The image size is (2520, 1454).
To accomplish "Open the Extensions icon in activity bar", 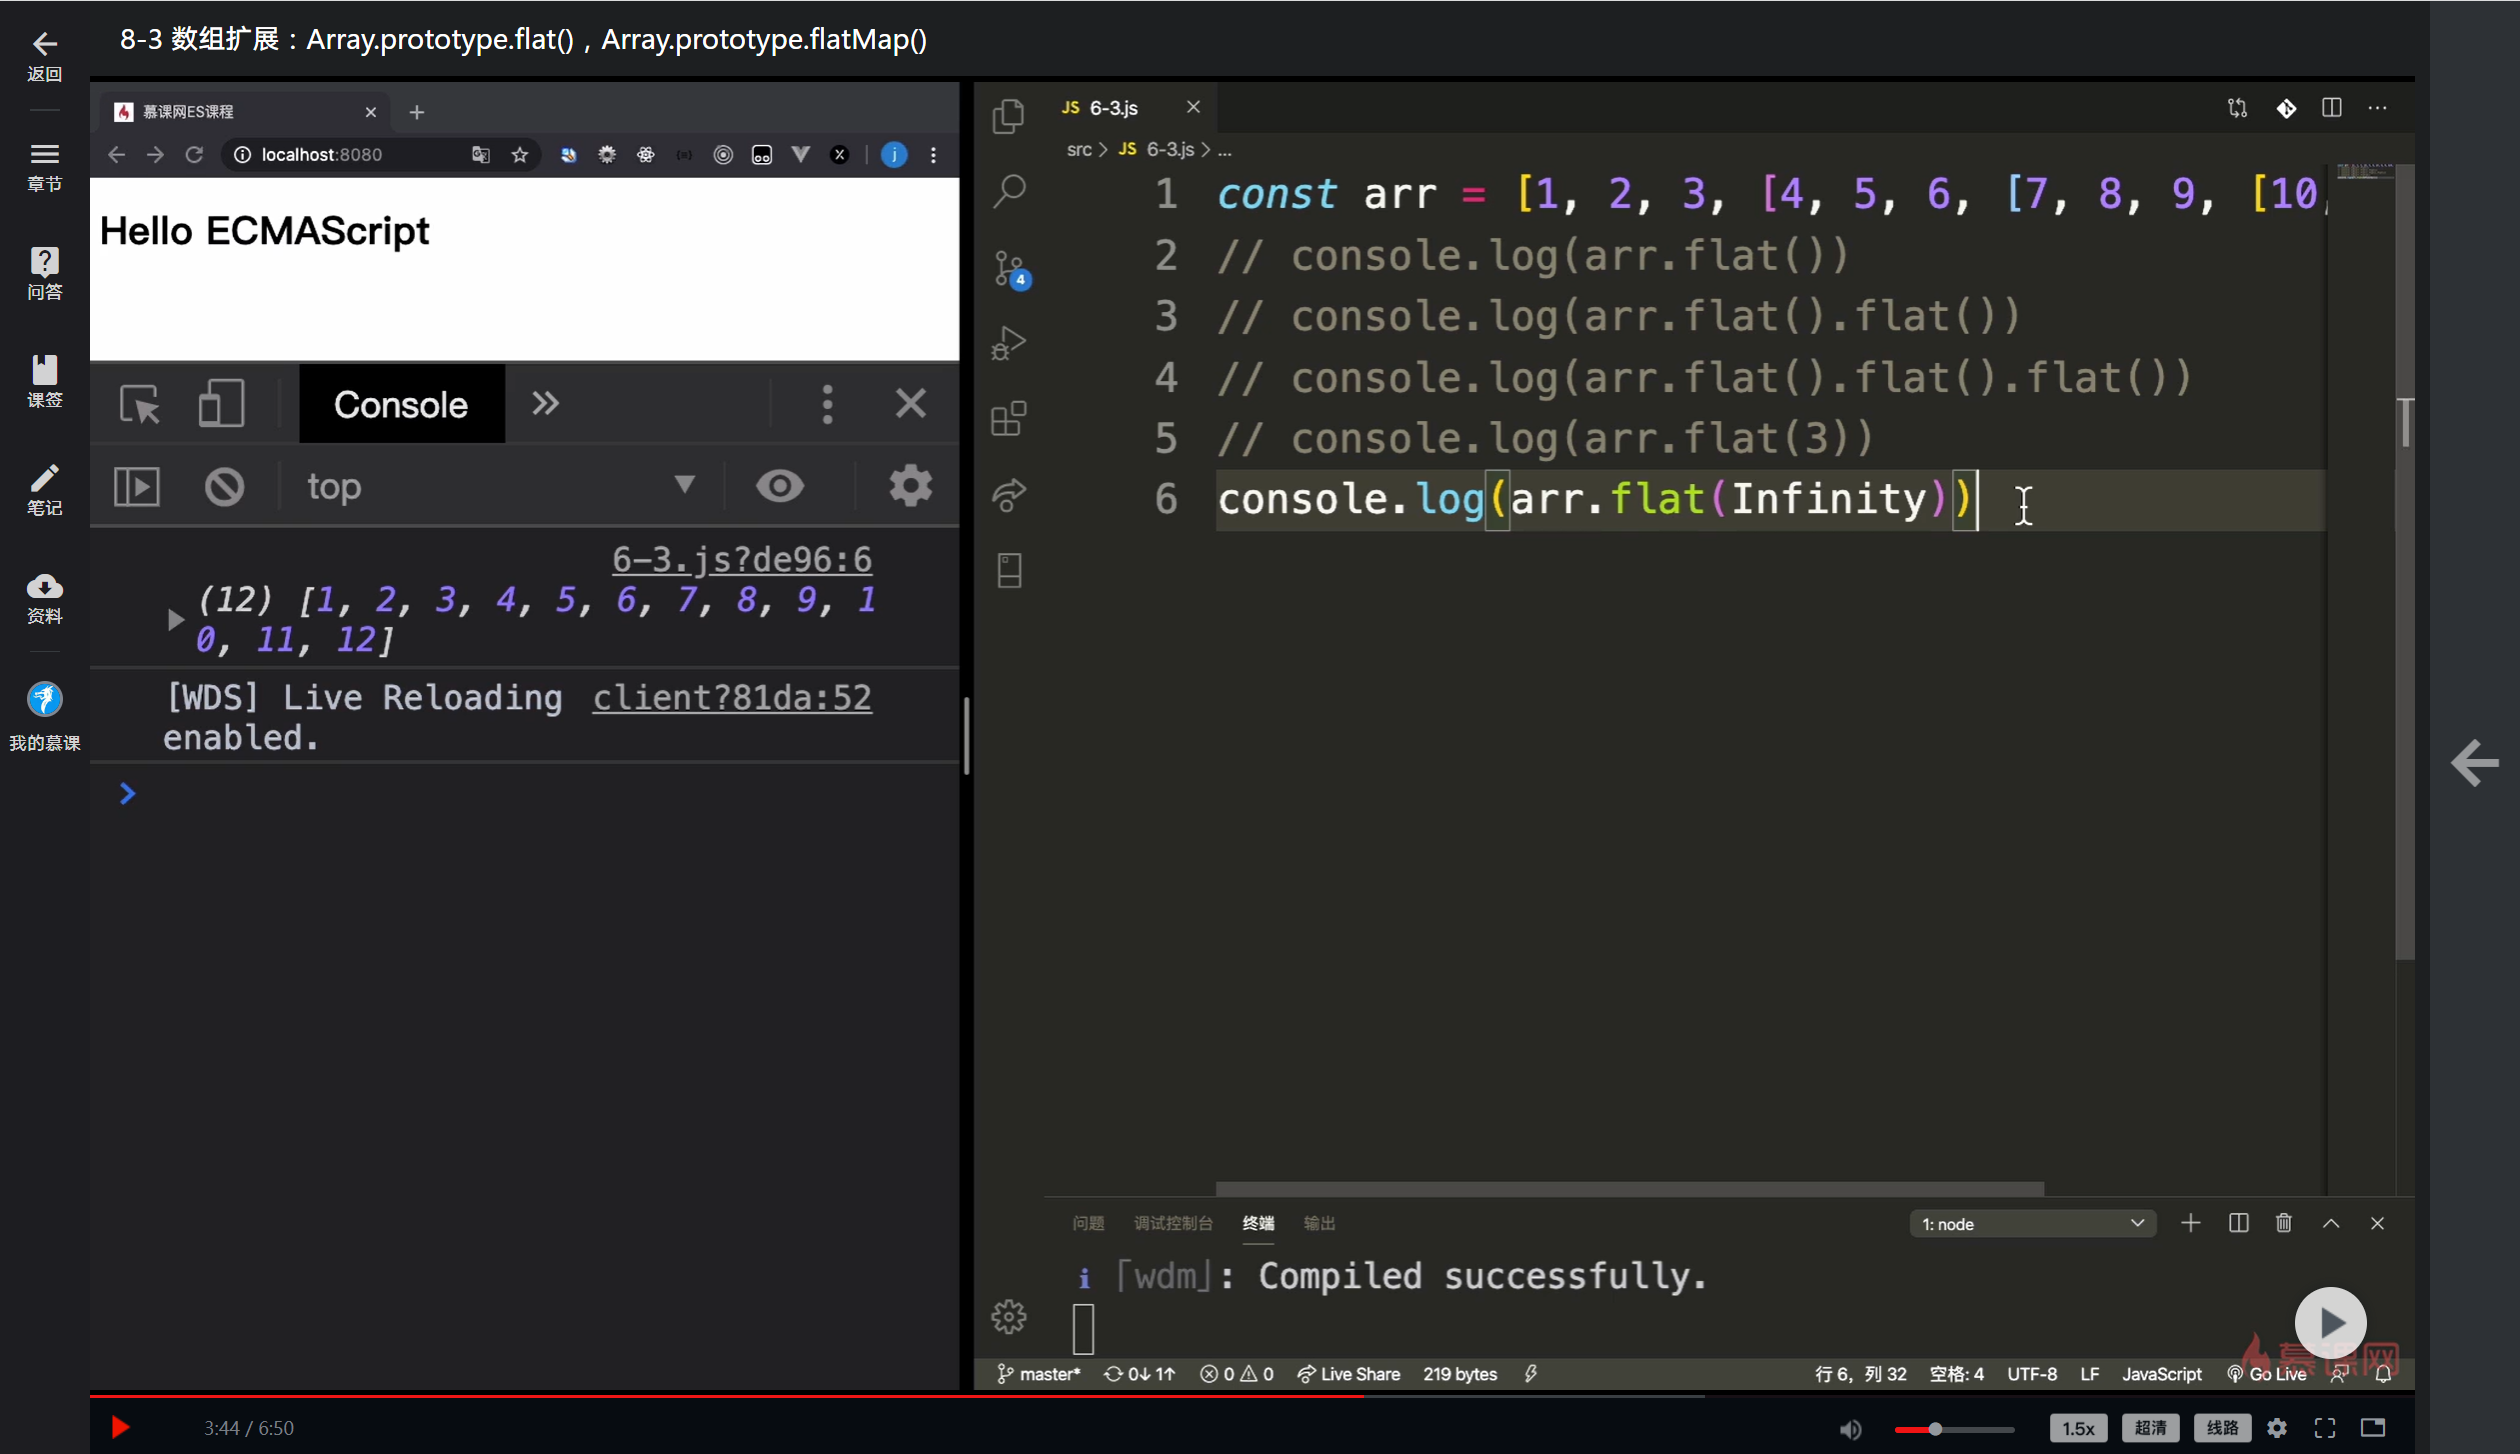I will (1009, 418).
